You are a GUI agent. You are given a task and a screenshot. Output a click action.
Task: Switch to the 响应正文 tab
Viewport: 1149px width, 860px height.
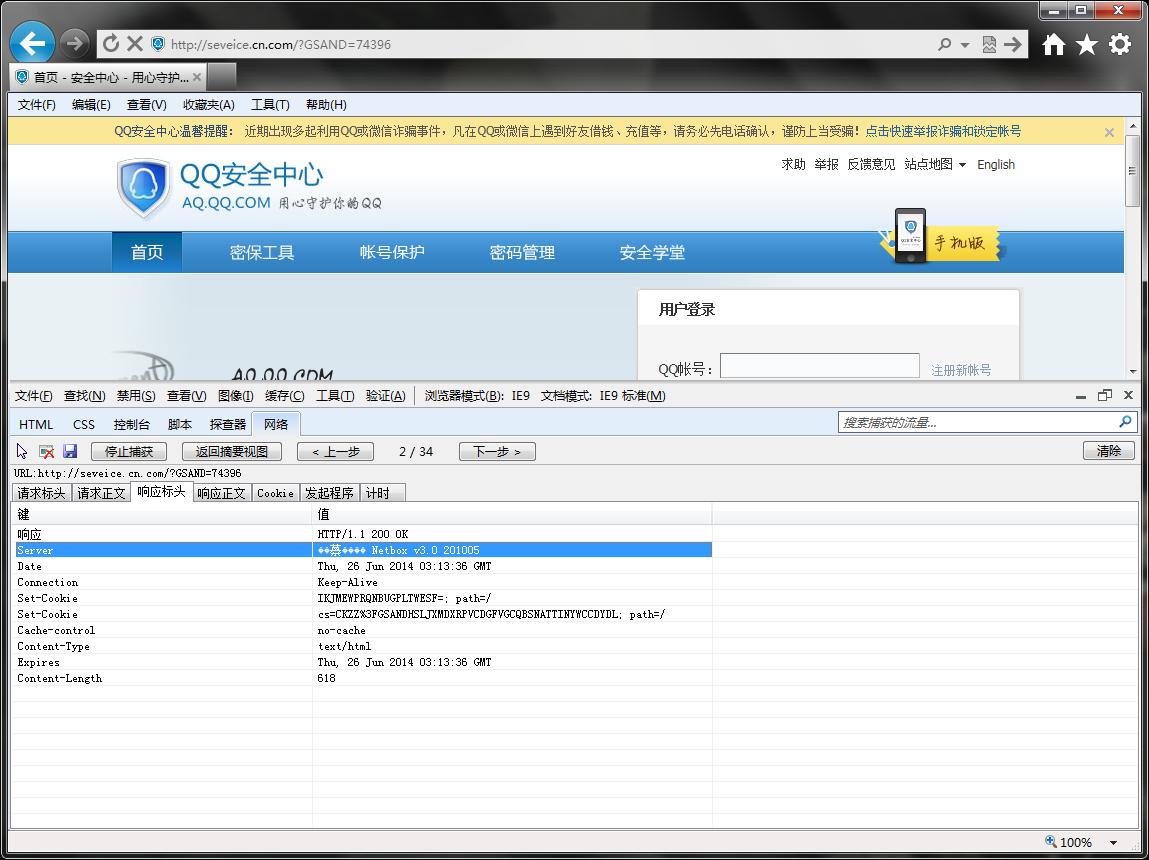pyautogui.click(x=221, y=493)
